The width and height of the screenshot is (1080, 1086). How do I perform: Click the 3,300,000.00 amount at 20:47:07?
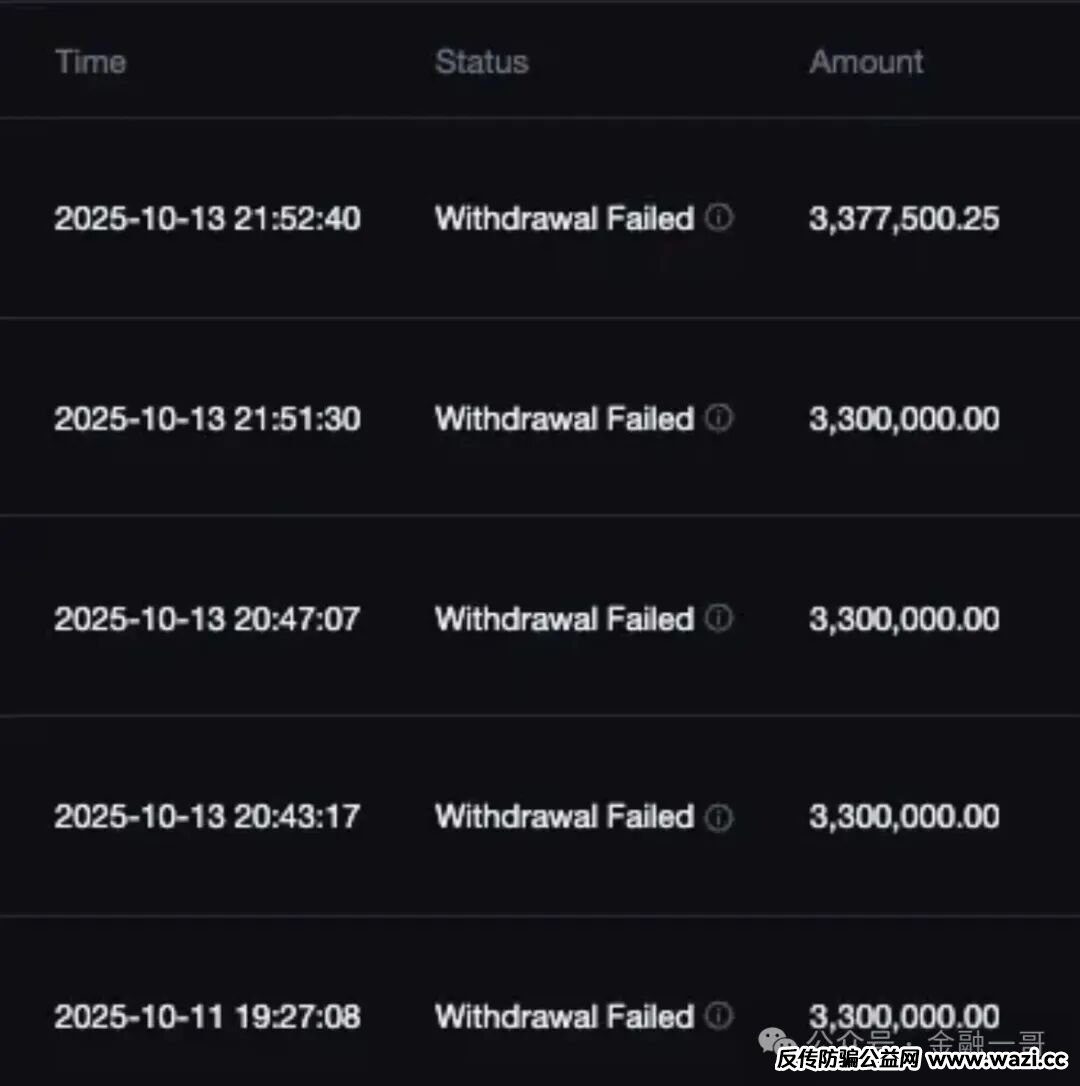[x=904, y=619]
